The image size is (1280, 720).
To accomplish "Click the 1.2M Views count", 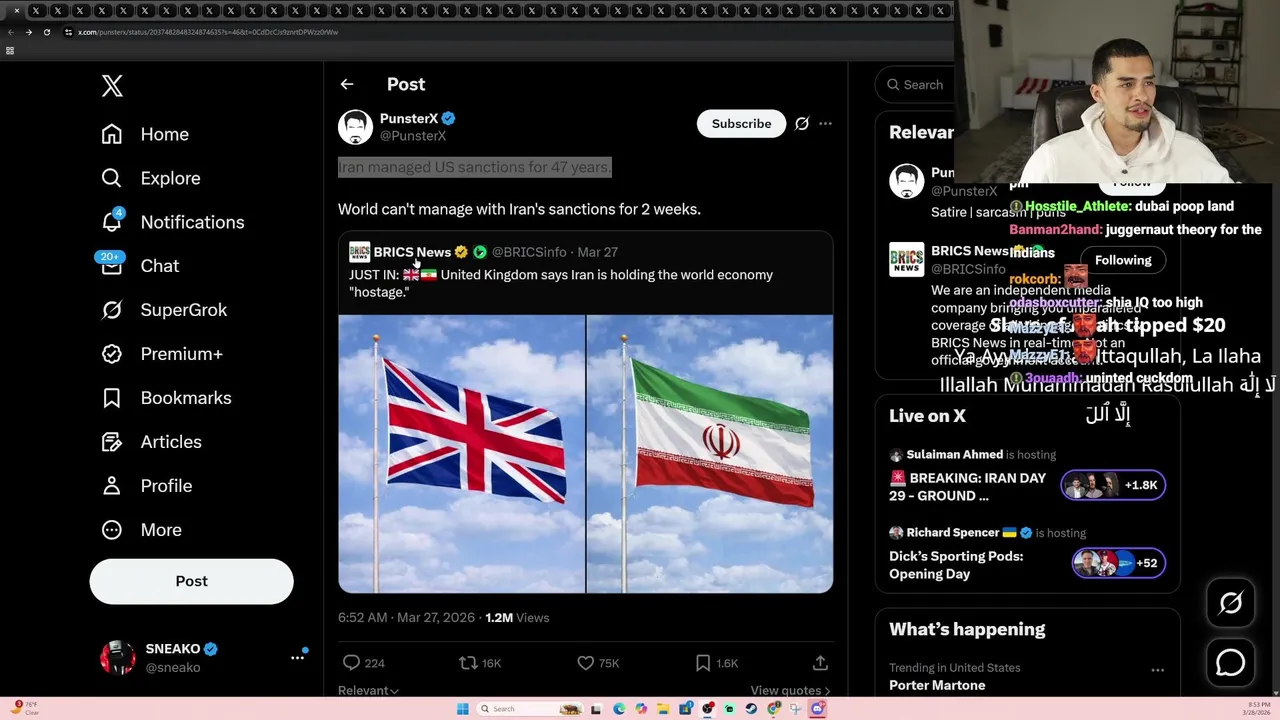I will 517,618.
